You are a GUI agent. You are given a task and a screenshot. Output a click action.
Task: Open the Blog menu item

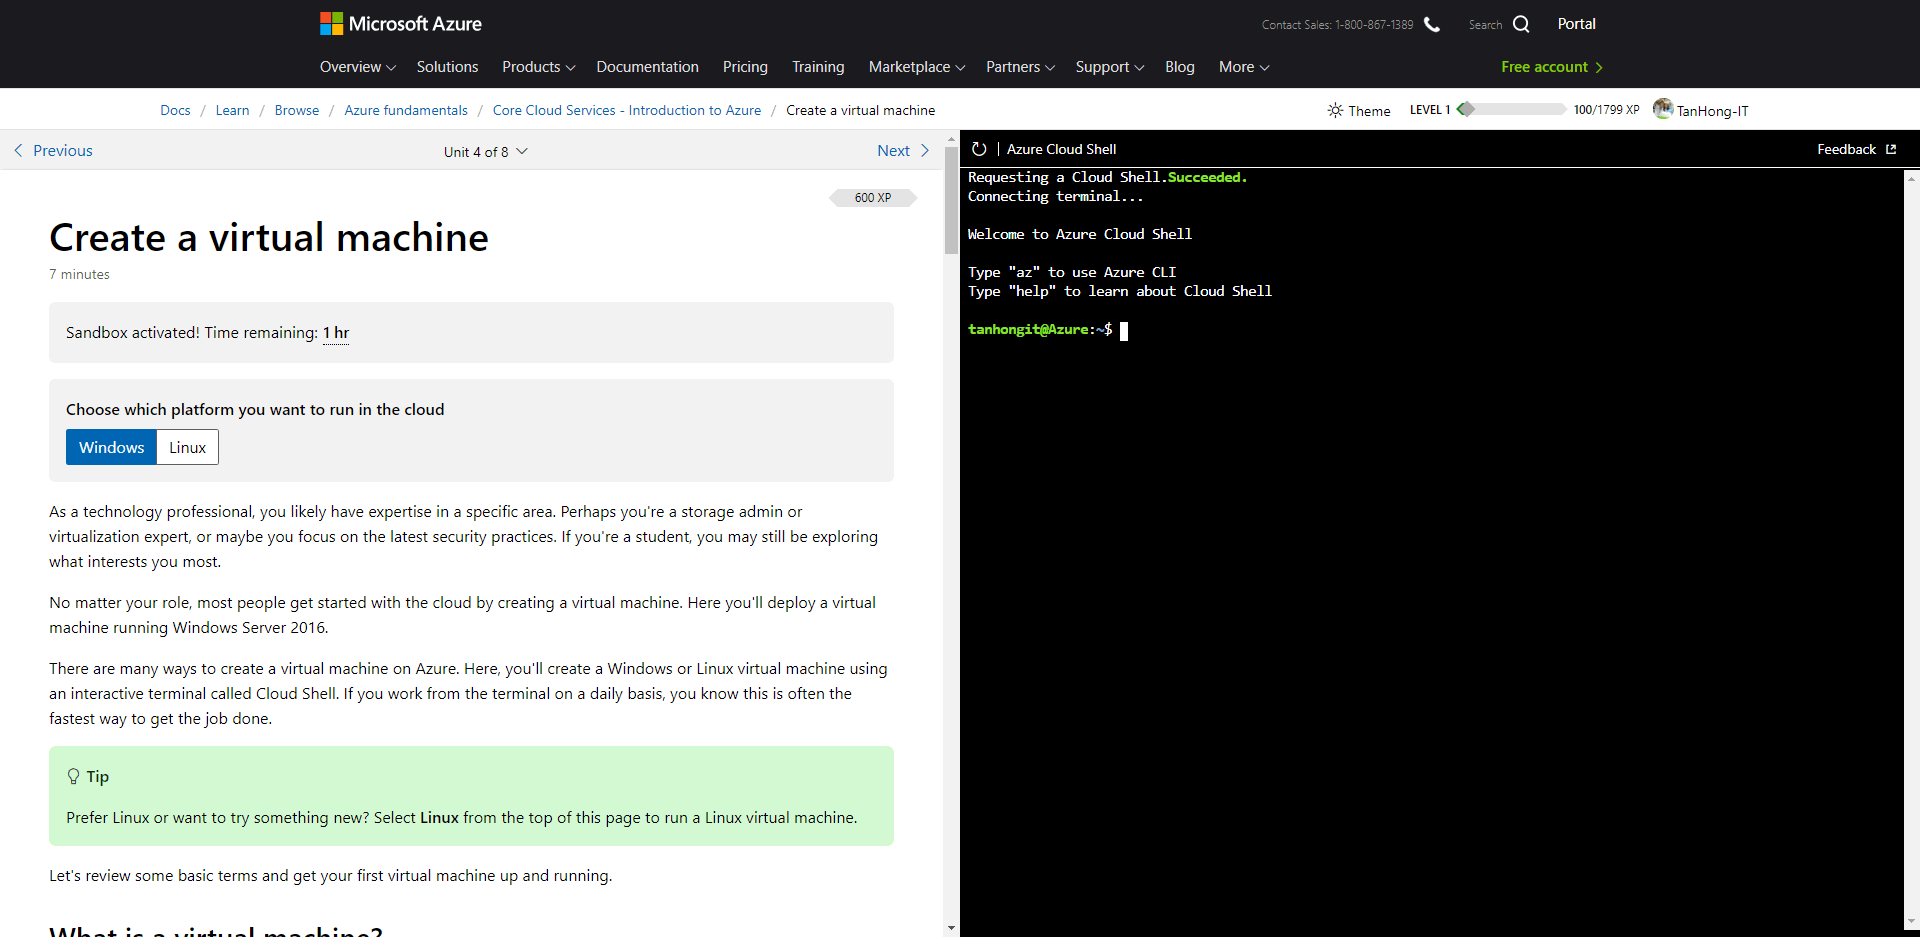pyautogui.click(x=1180, y=67)
